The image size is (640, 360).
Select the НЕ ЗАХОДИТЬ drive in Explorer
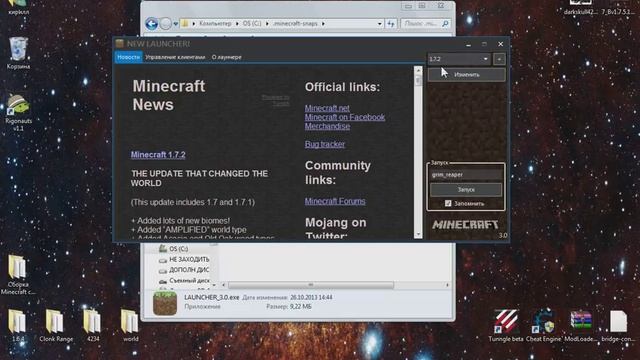(x=184, y=259)
